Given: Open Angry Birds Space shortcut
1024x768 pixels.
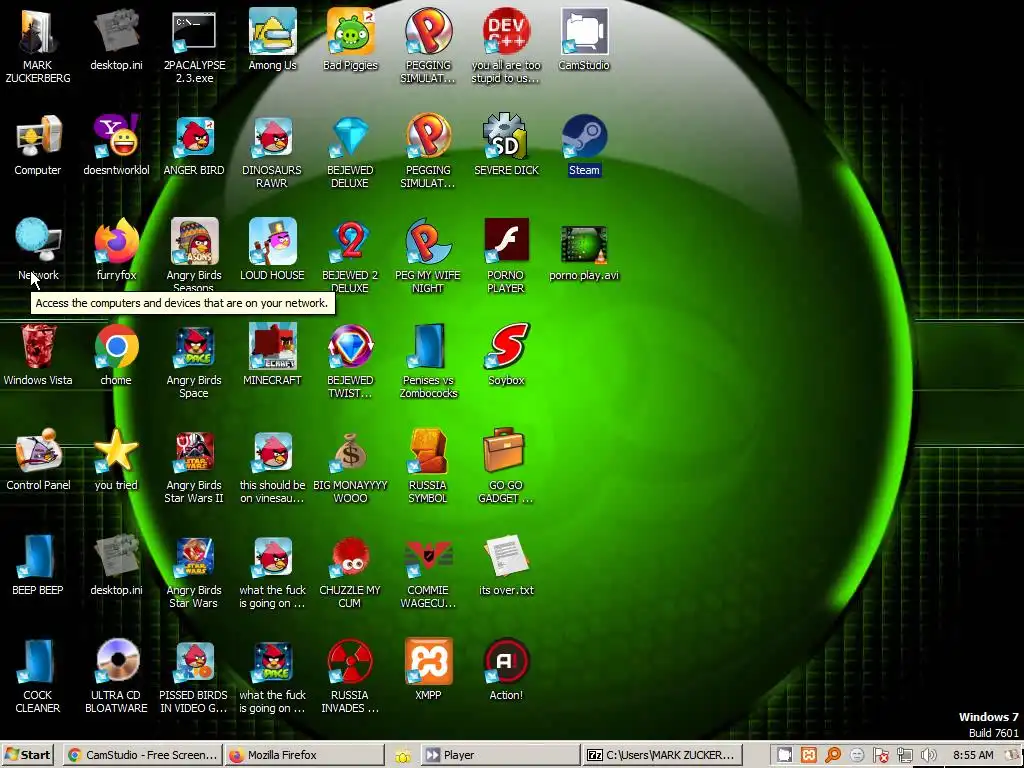Looking at the screenshot, I should coord(194,347).
